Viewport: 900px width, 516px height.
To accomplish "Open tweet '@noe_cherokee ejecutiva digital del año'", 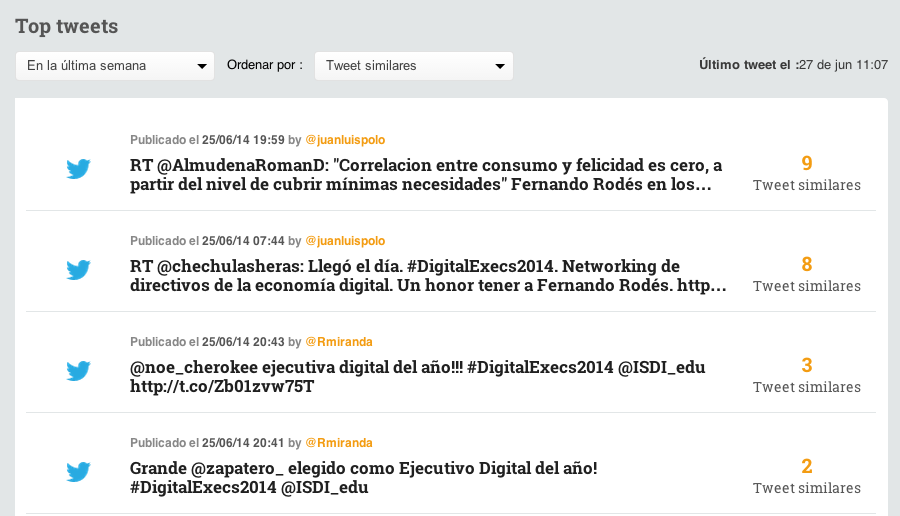I will click(417, 377).
